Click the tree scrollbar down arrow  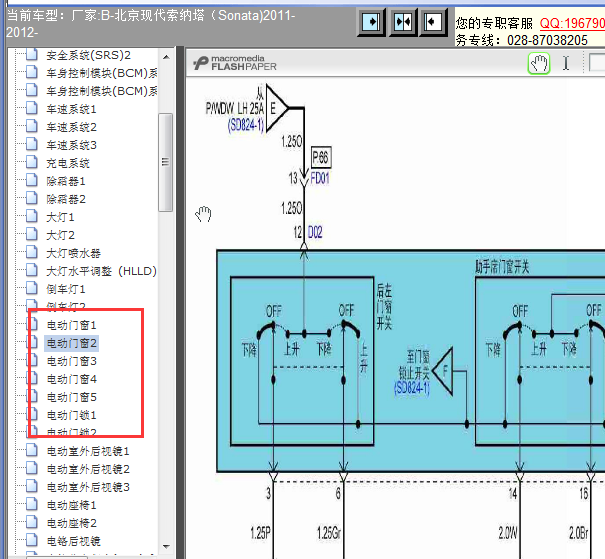[166, 547]
